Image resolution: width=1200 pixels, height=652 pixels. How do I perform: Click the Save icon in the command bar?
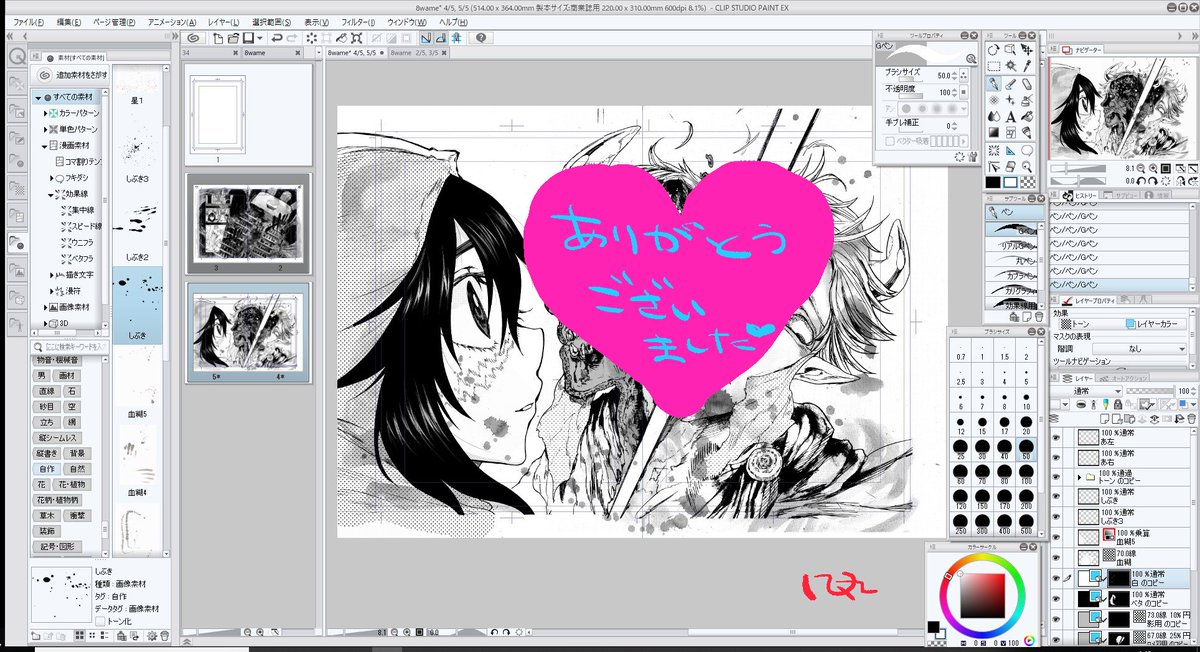[248, 39]
